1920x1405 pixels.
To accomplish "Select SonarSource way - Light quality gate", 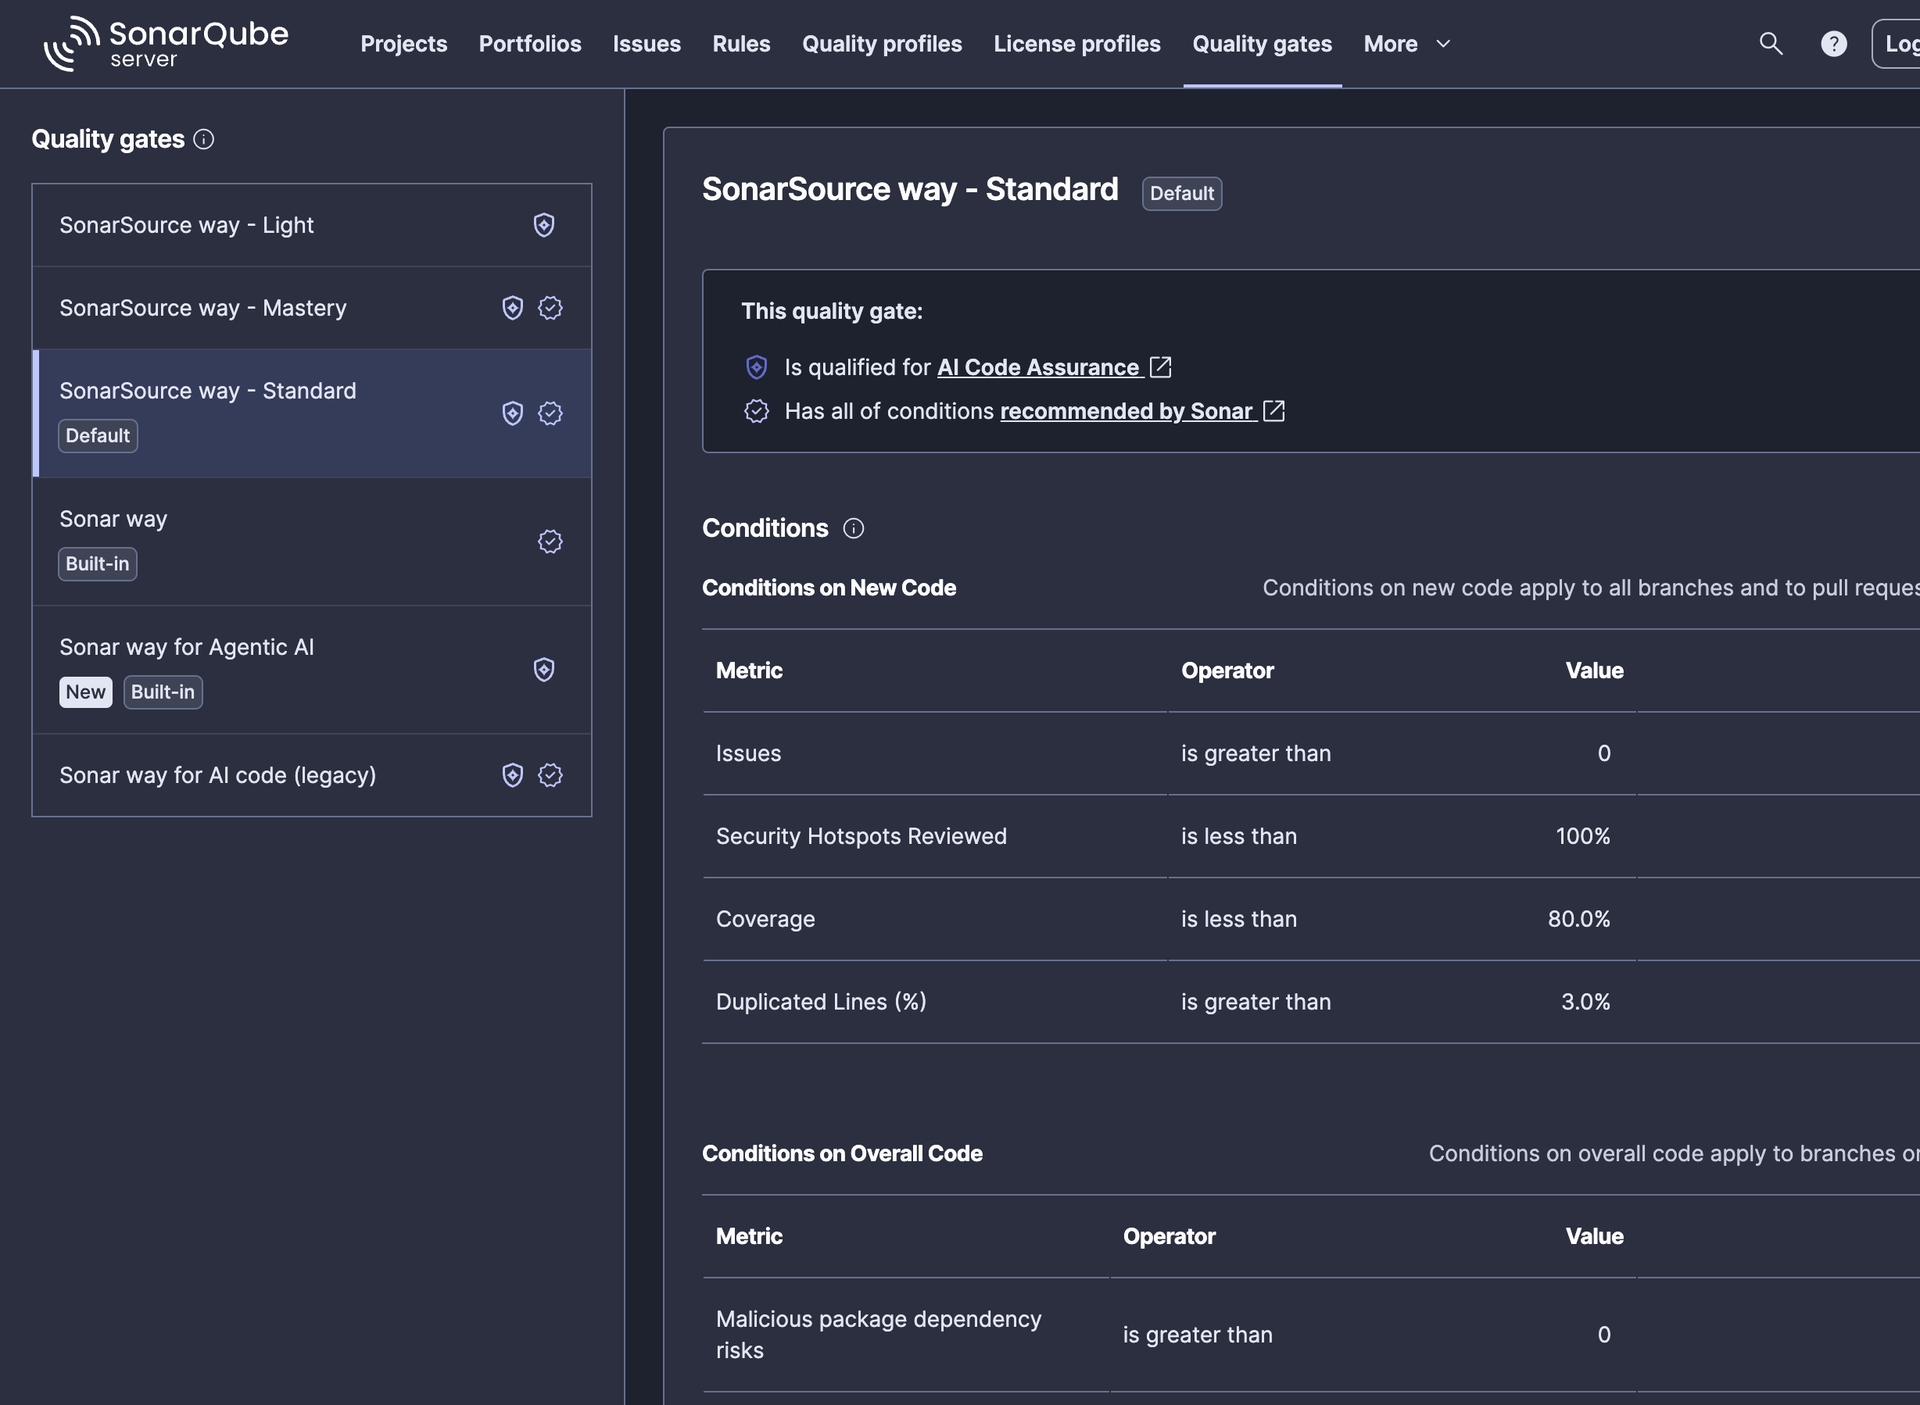I will coord(312,225).
